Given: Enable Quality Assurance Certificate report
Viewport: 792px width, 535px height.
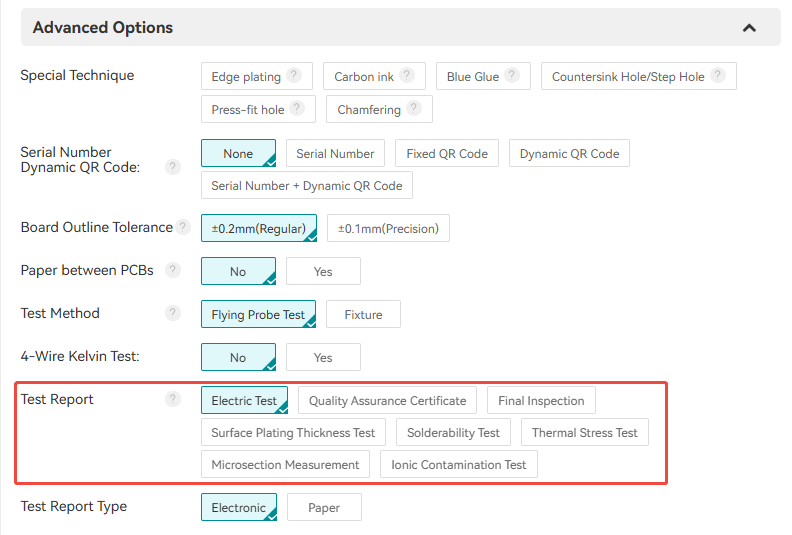Looking at the screenshot, I should coord(387,401).
